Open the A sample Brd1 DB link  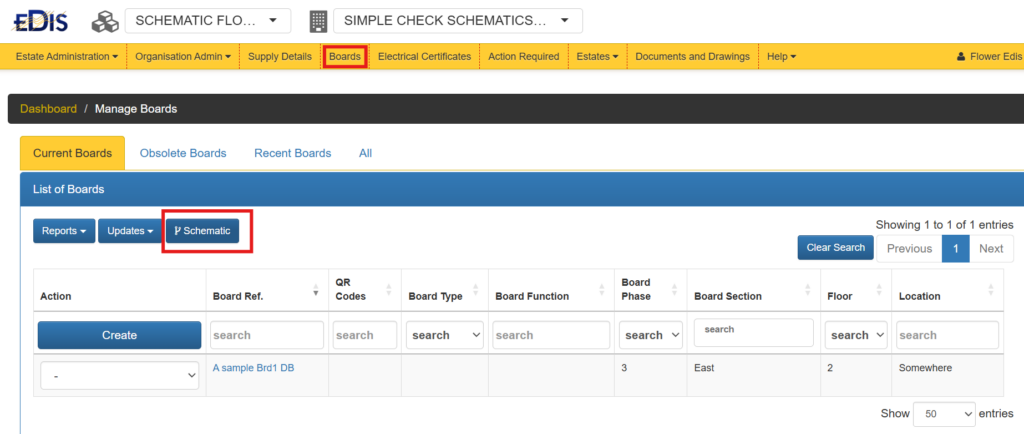click(x=253, y=368)
